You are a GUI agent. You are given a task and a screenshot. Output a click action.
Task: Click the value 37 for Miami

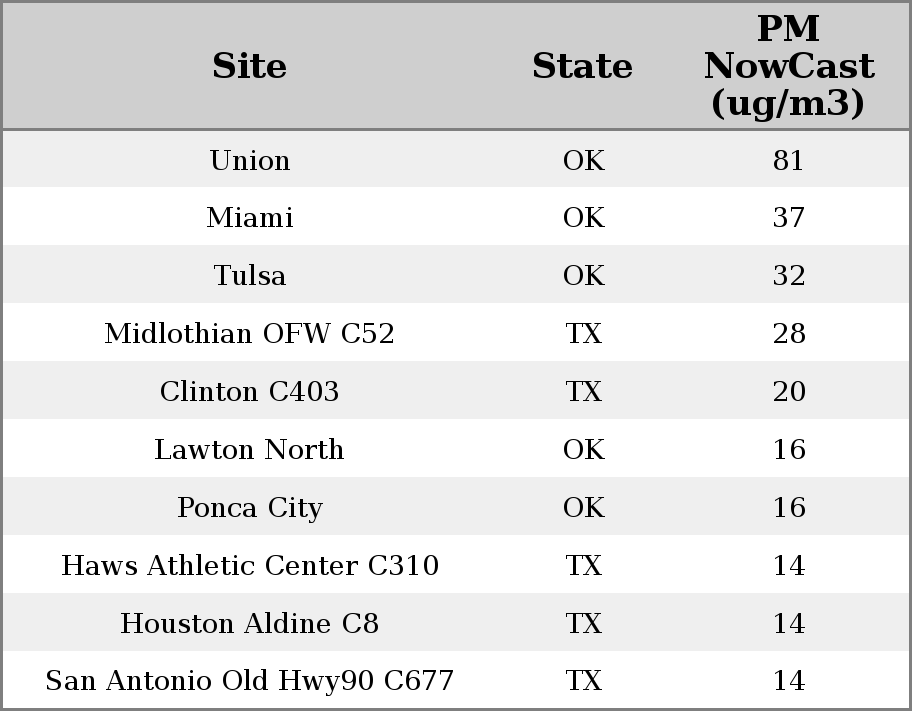(789, 218)
